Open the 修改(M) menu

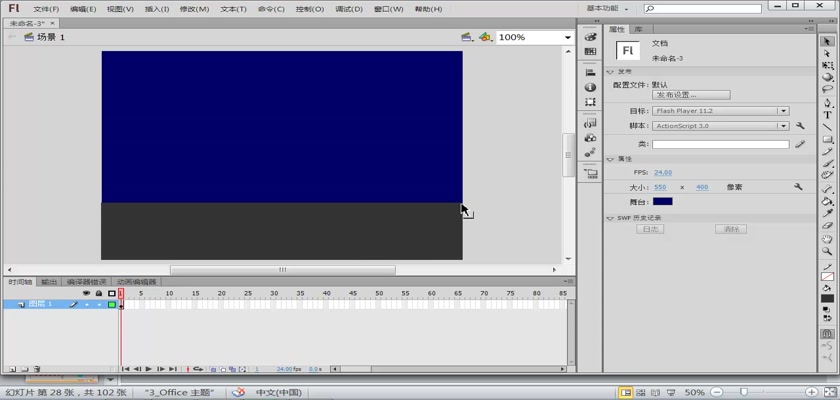tap(194, 9)
